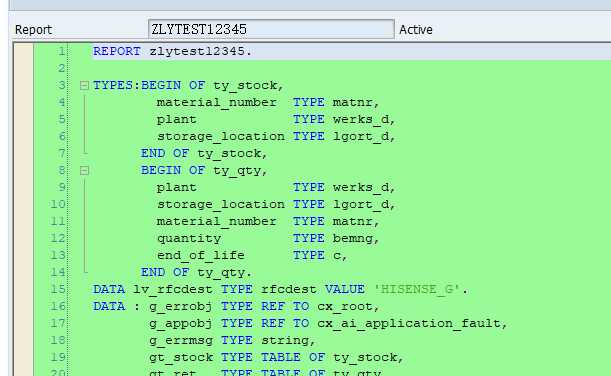
Task: Click plant field on line 9
Action: [177, 187]
